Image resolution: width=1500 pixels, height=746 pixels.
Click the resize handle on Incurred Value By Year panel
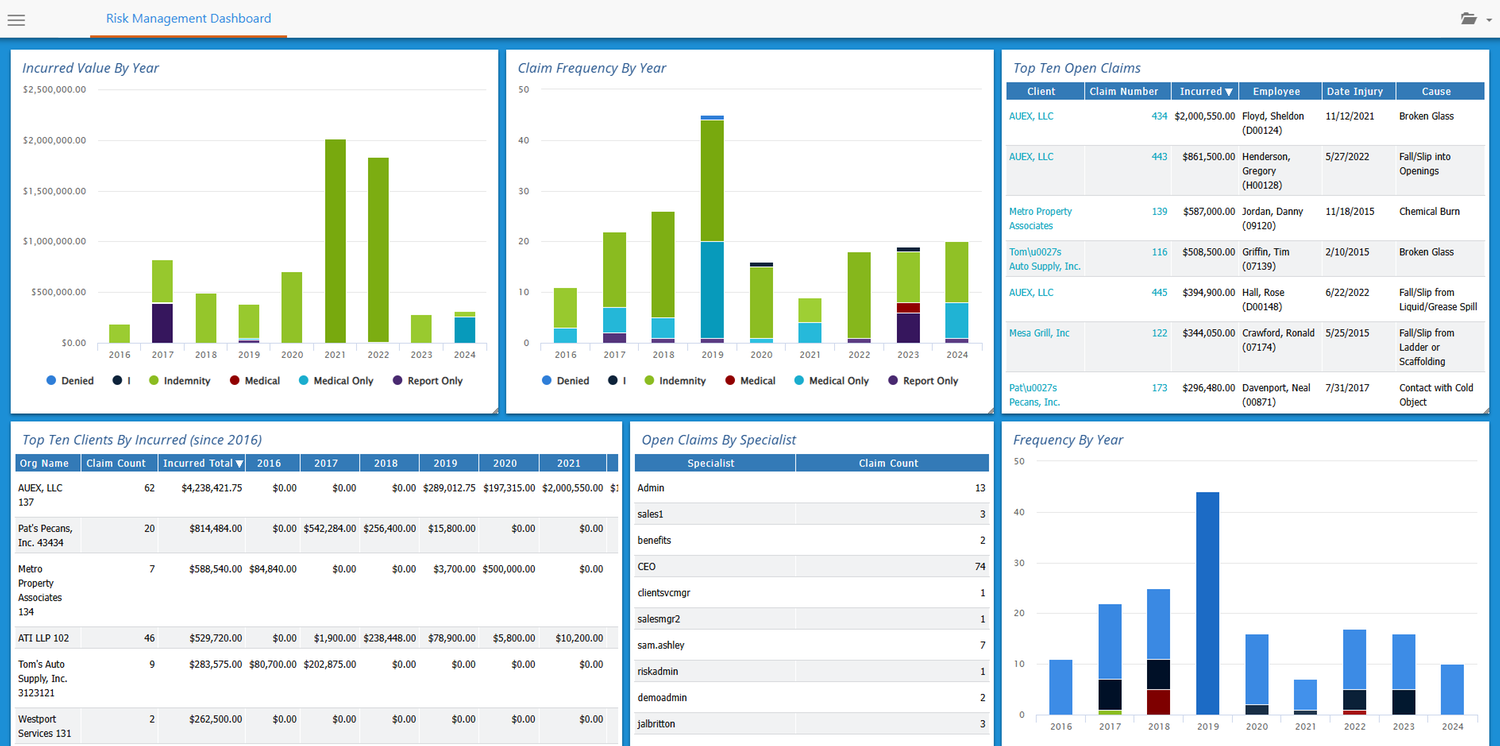pos(495,410)
